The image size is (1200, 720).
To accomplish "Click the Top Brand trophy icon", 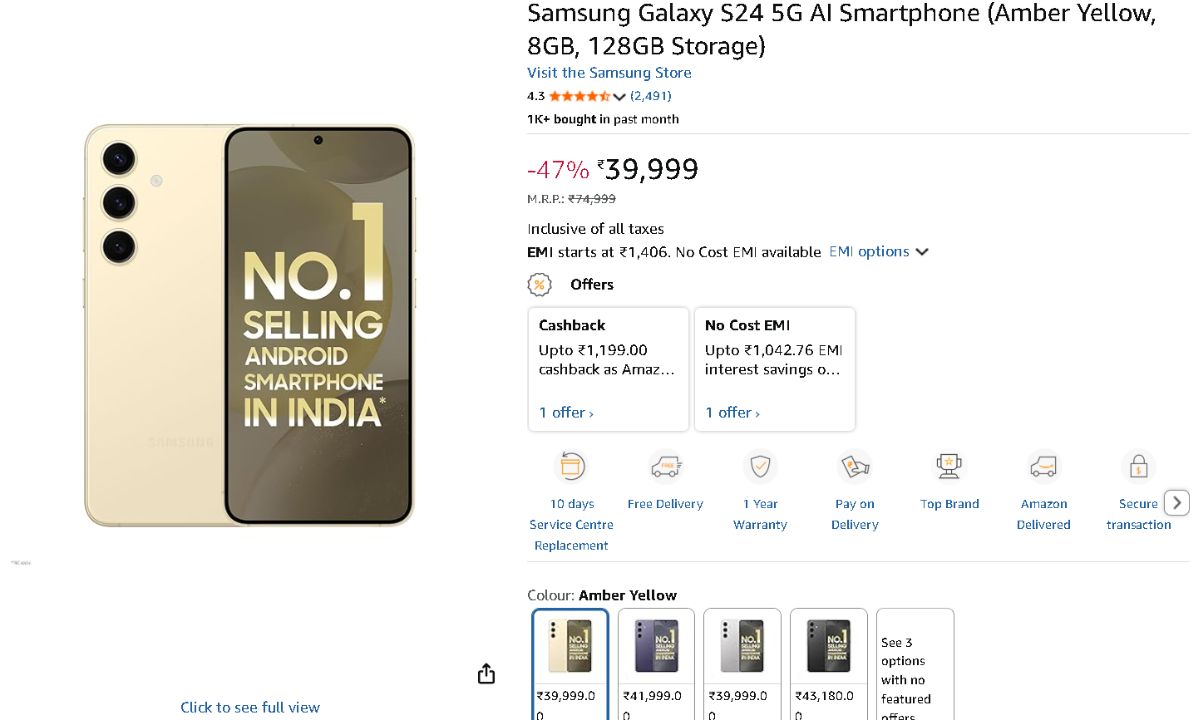I will click(x=949, y=466).
